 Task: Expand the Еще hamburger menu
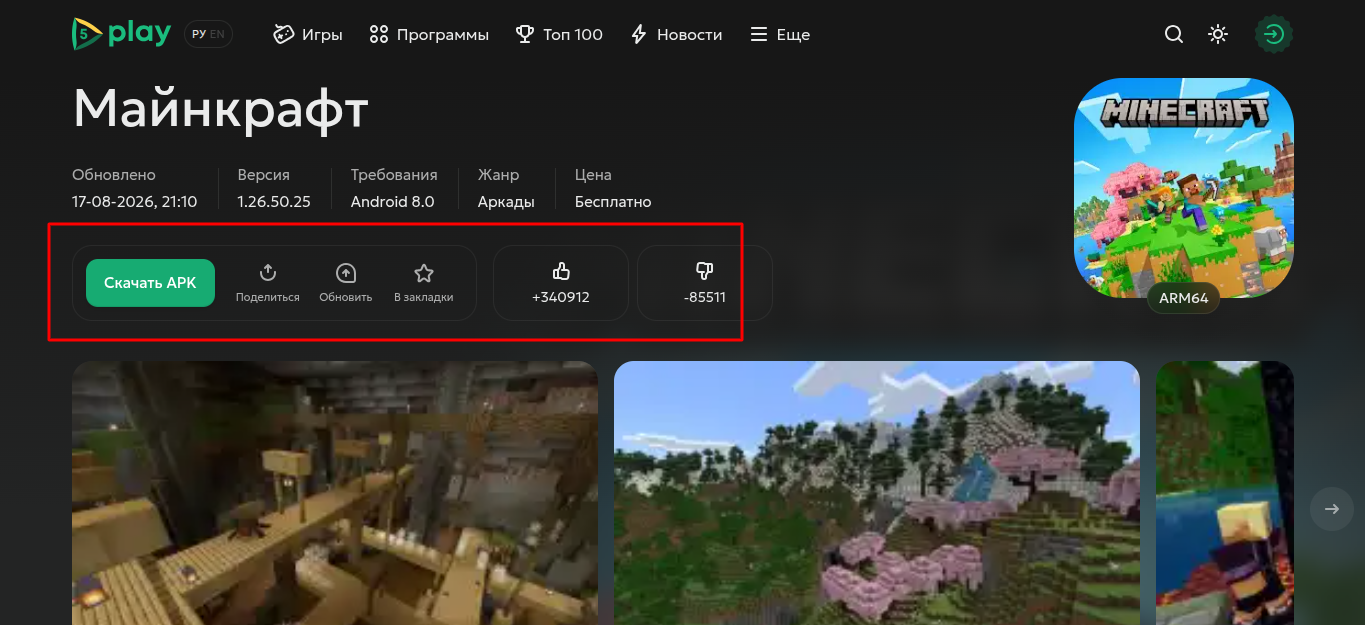point(780,34)
